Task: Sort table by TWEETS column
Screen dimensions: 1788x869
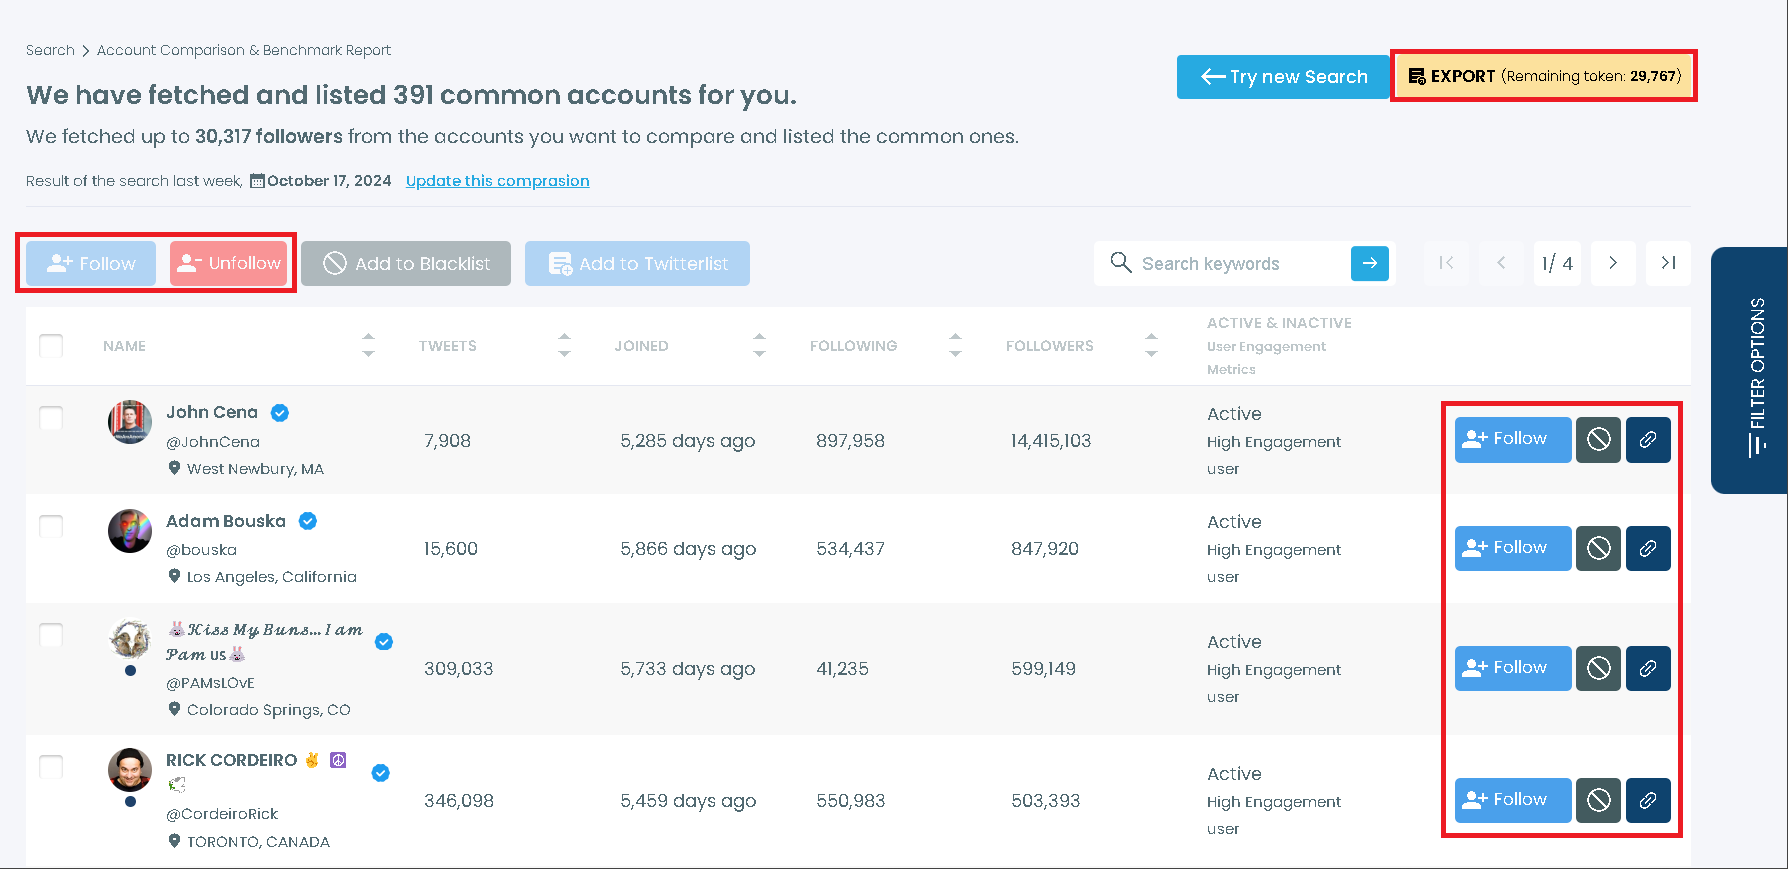Action: point(564,345)
